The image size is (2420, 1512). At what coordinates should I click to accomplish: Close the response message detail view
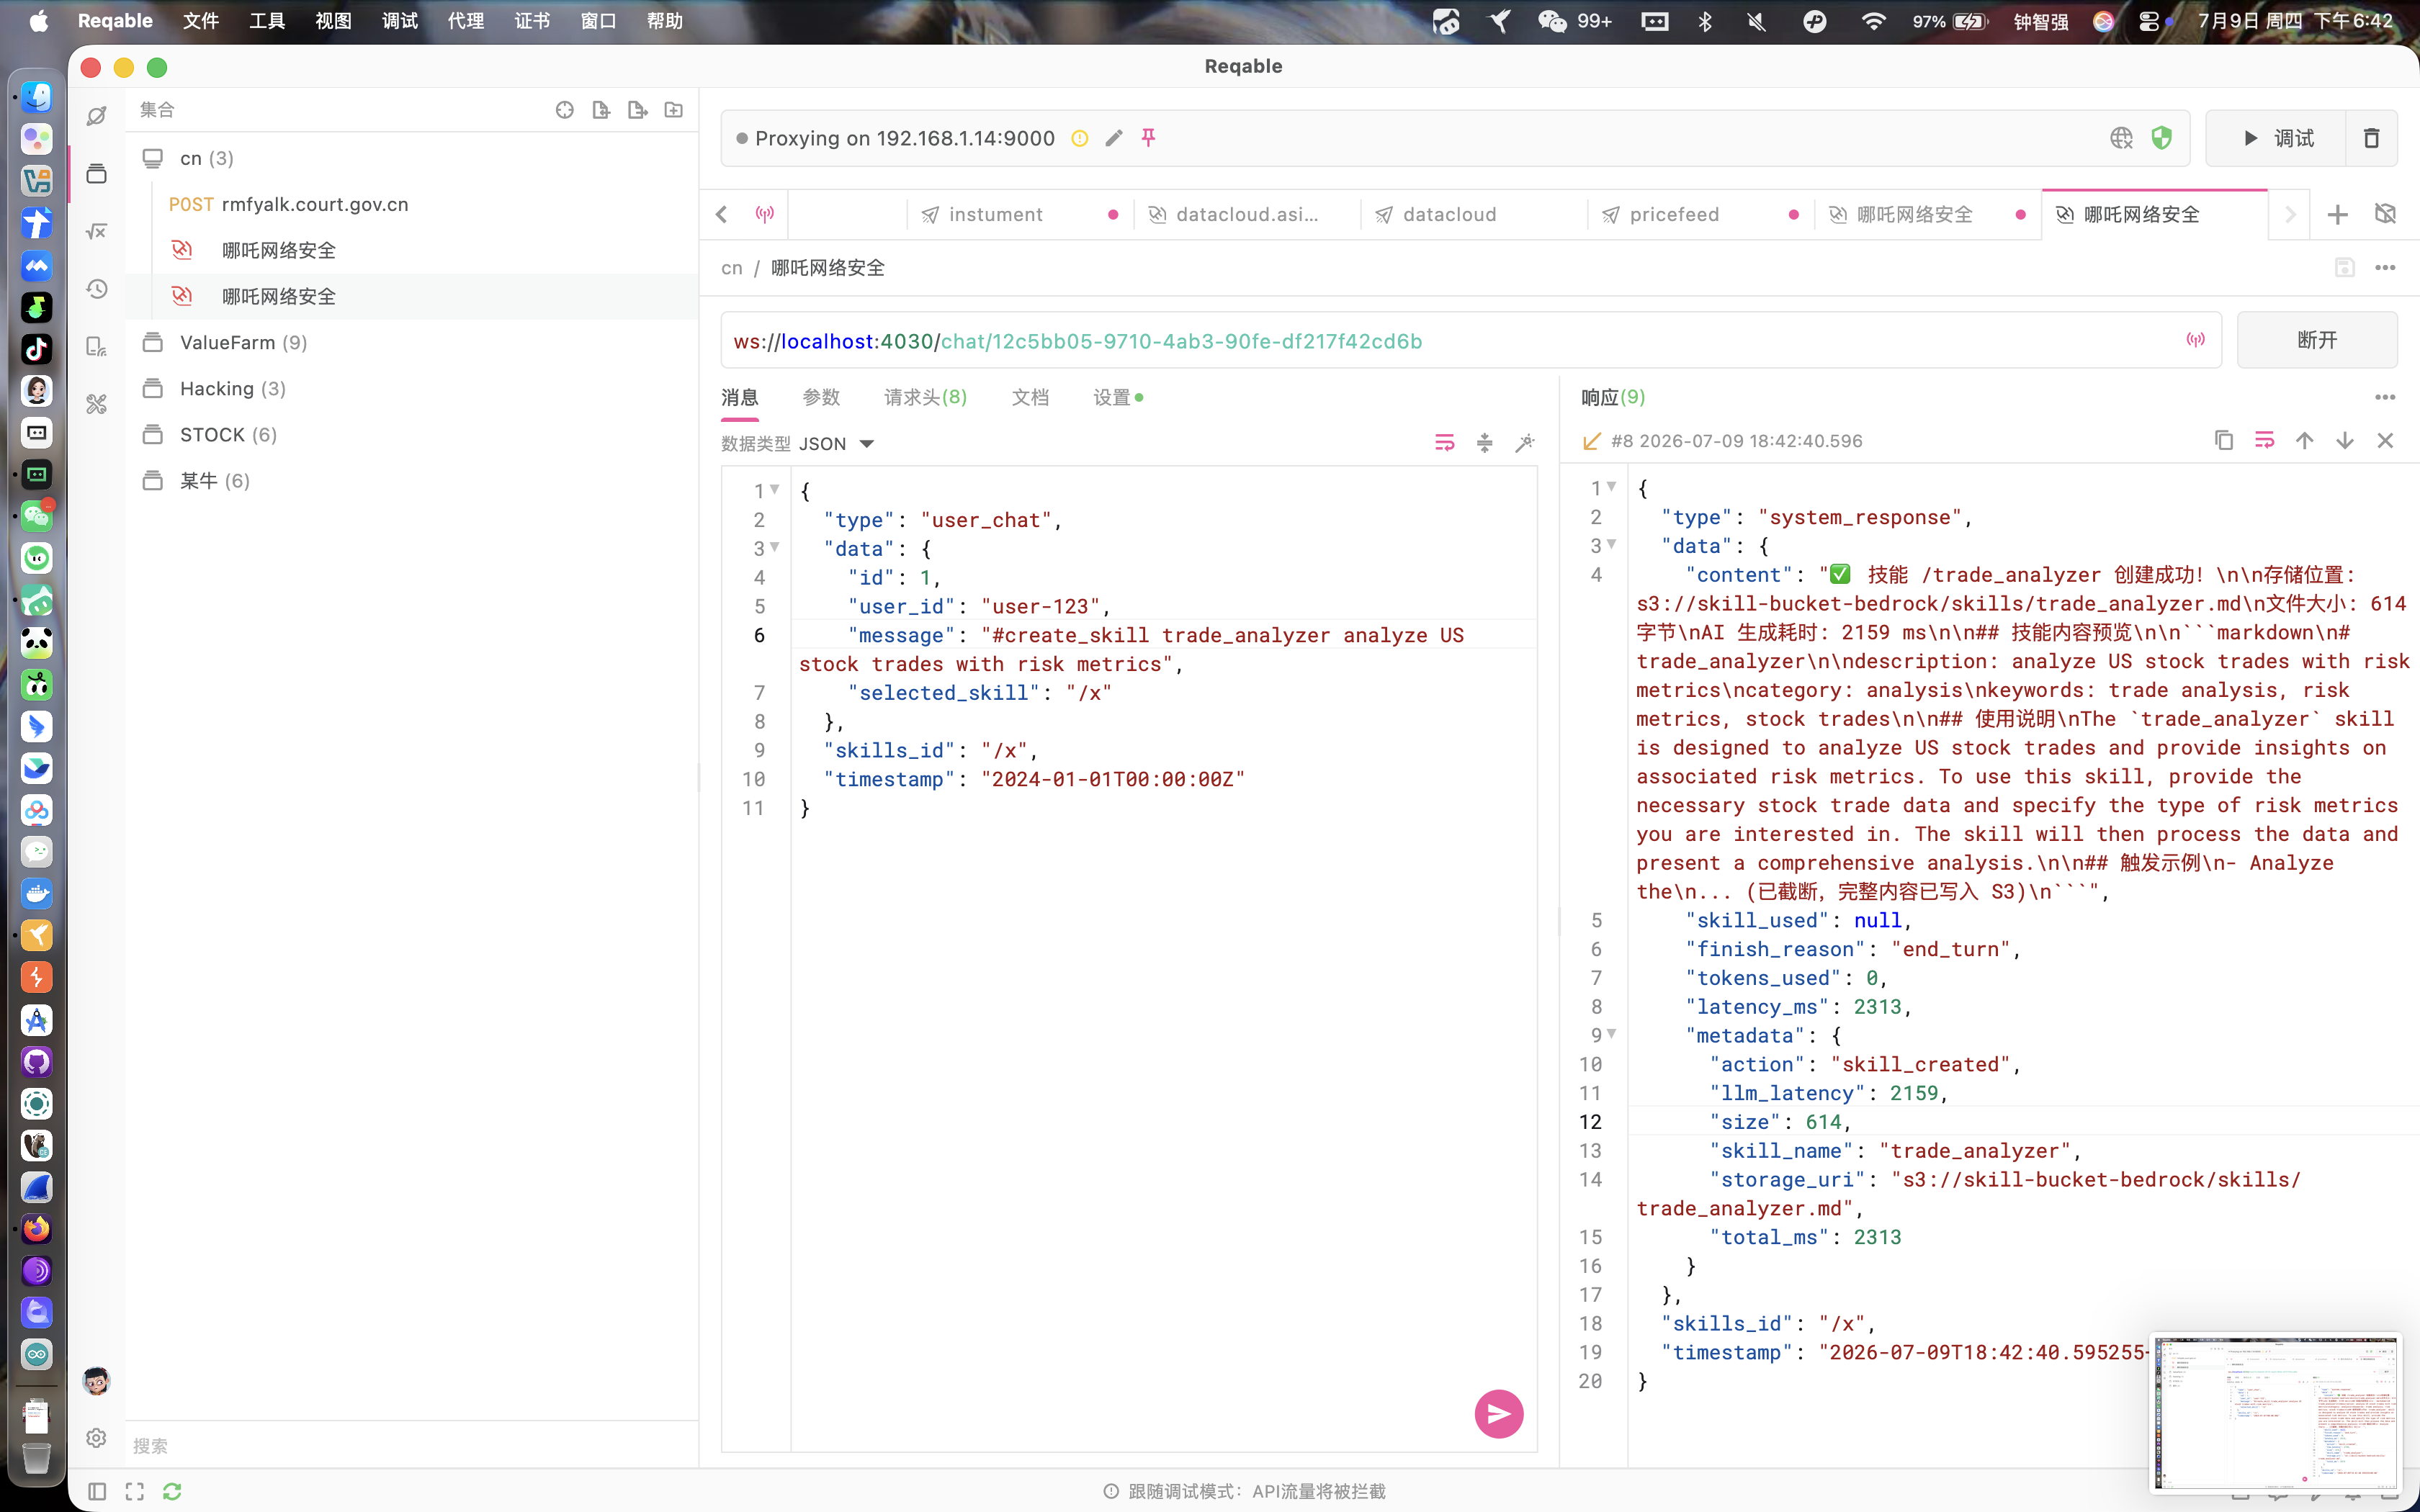(x=2385, y=441)
